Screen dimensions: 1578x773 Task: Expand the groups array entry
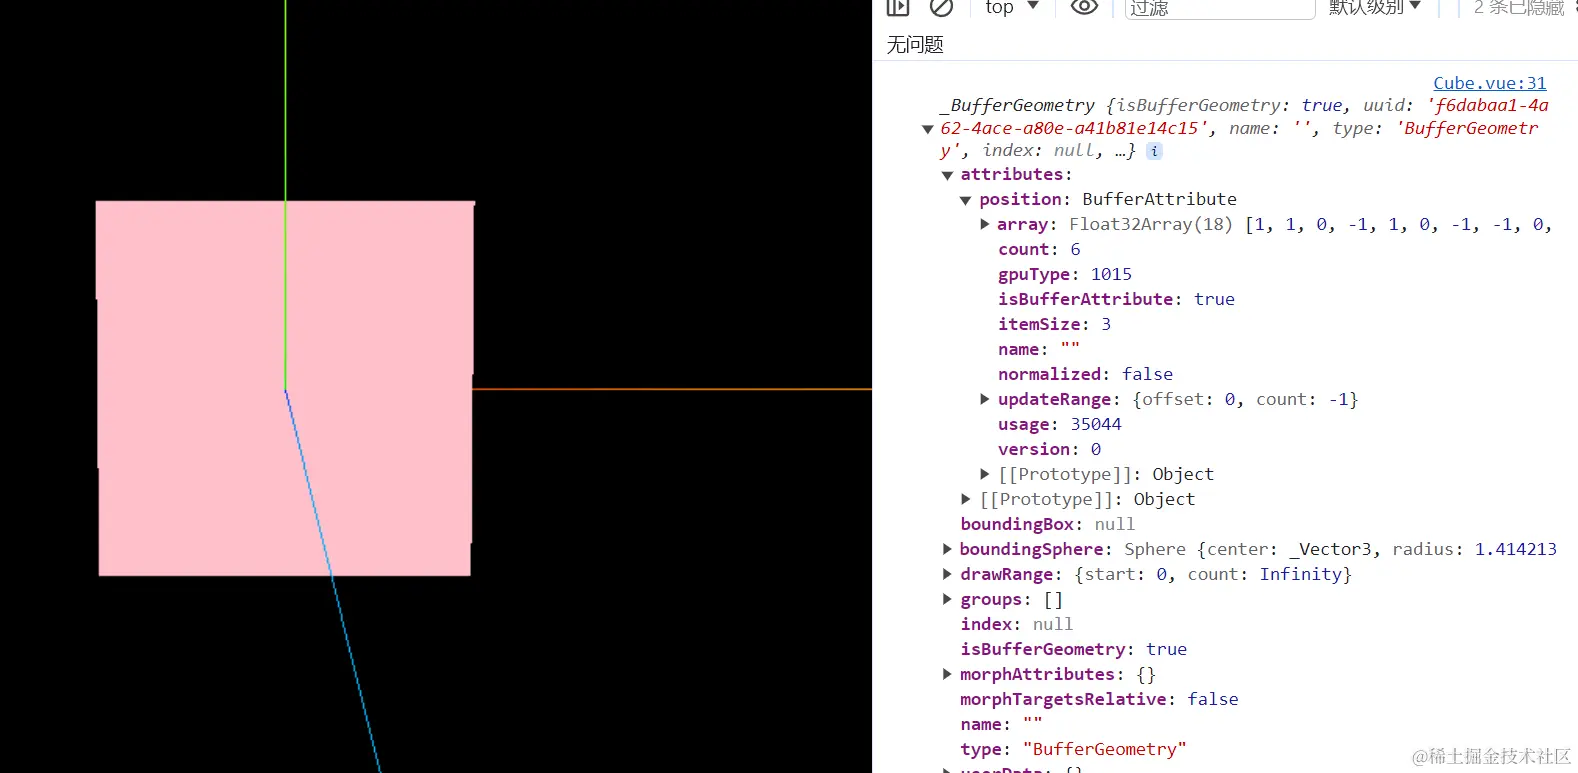tap(947, 599)
